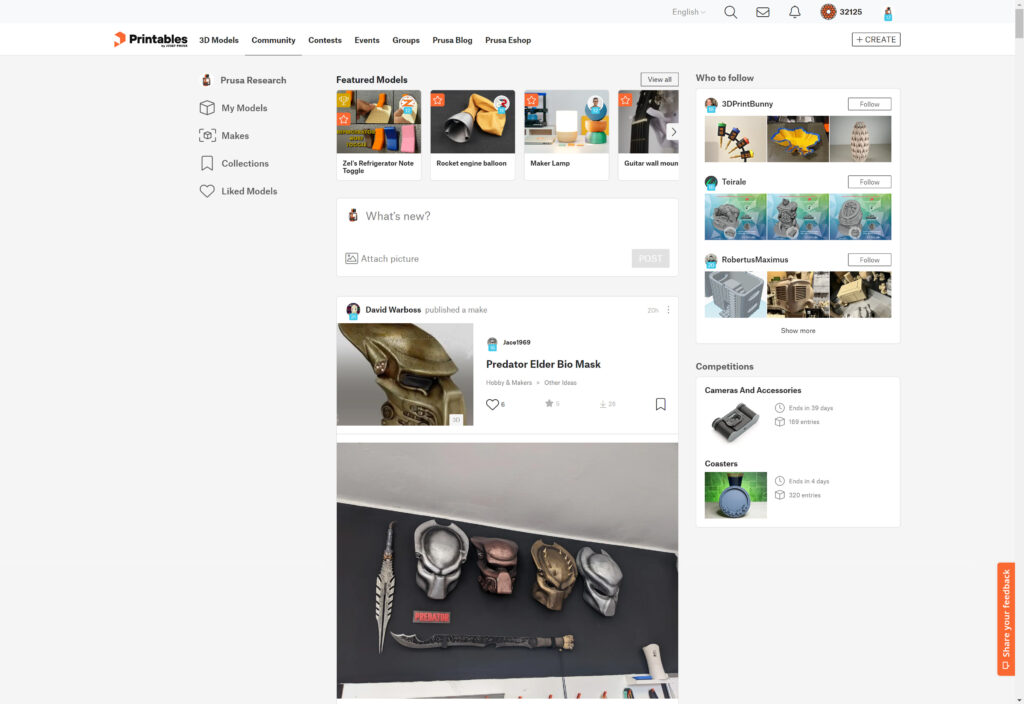Go to 3D Models menu
The image size is (1024, 704).
(219, 40)
